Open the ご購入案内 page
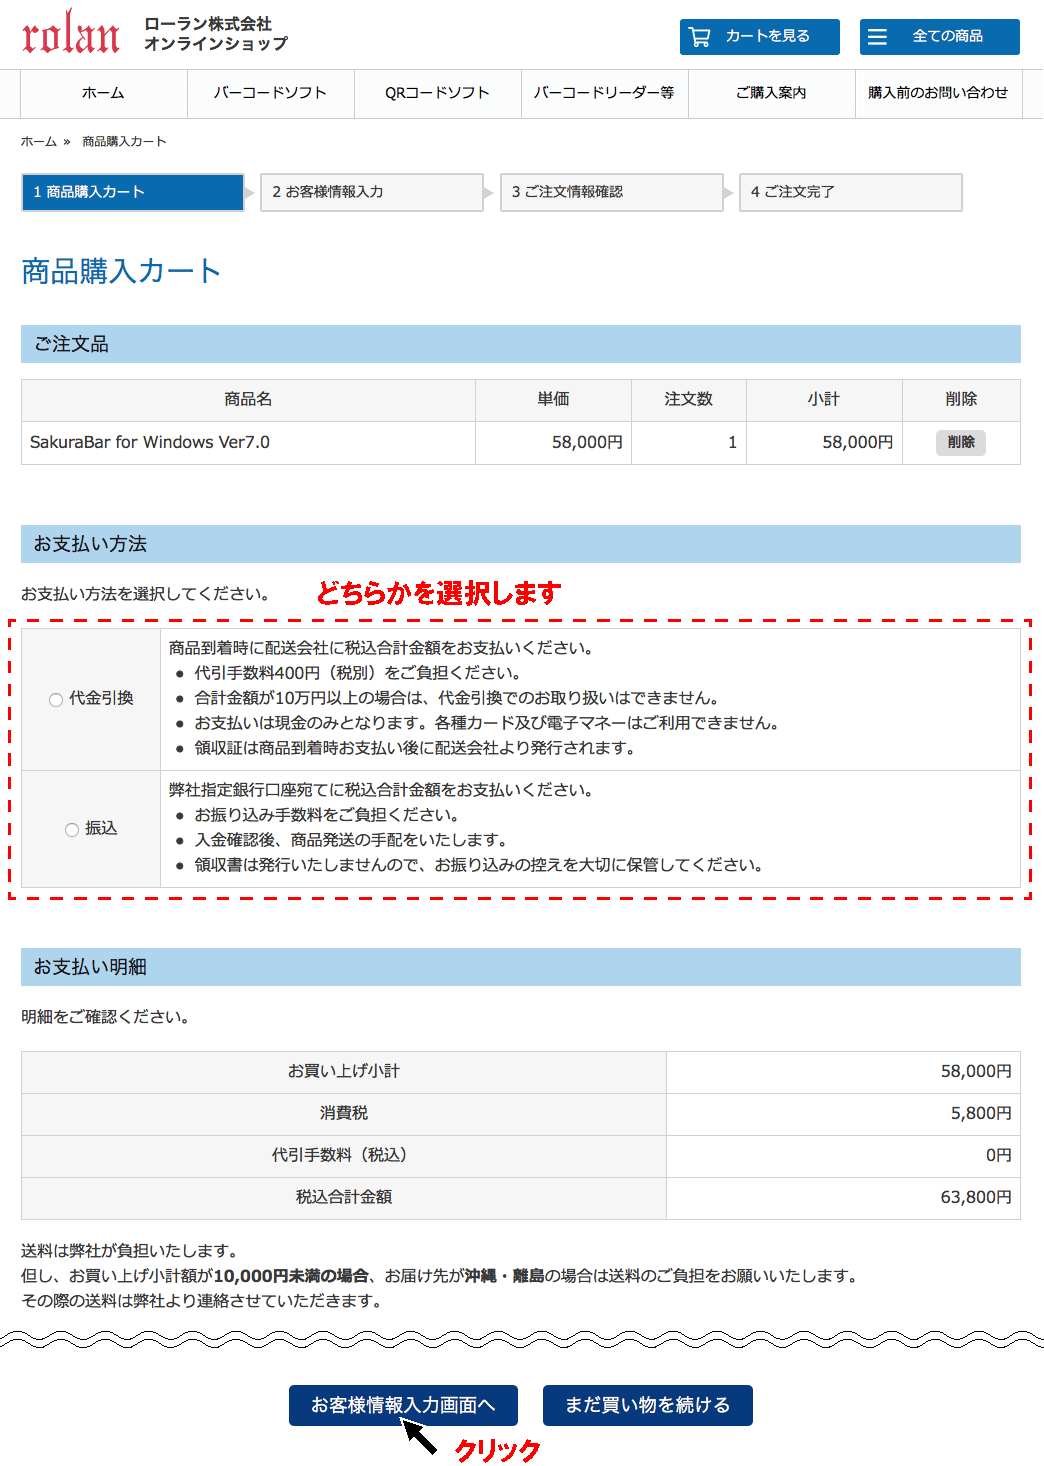 (771, 93)
